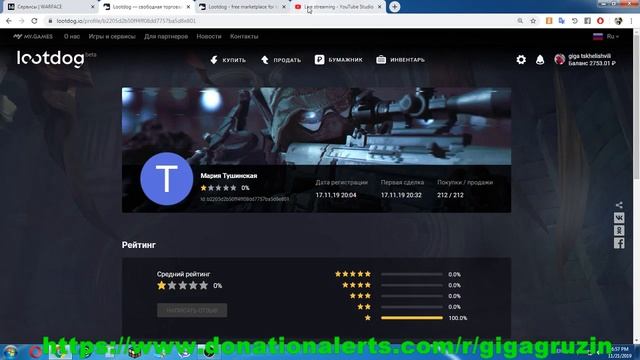Image resolution: width=640 pixels, height=360 pixels.
Task: Click the MY.GAMES logo
Action: [x=33, y=36]
